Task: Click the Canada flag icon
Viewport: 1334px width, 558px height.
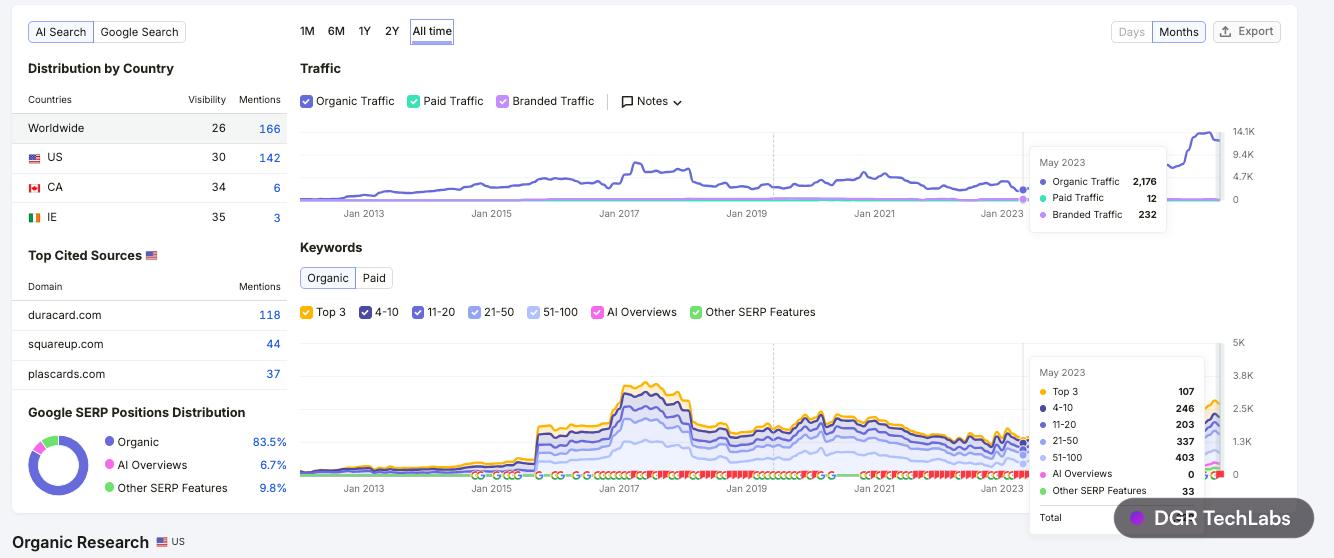Action: coord(34,188)
